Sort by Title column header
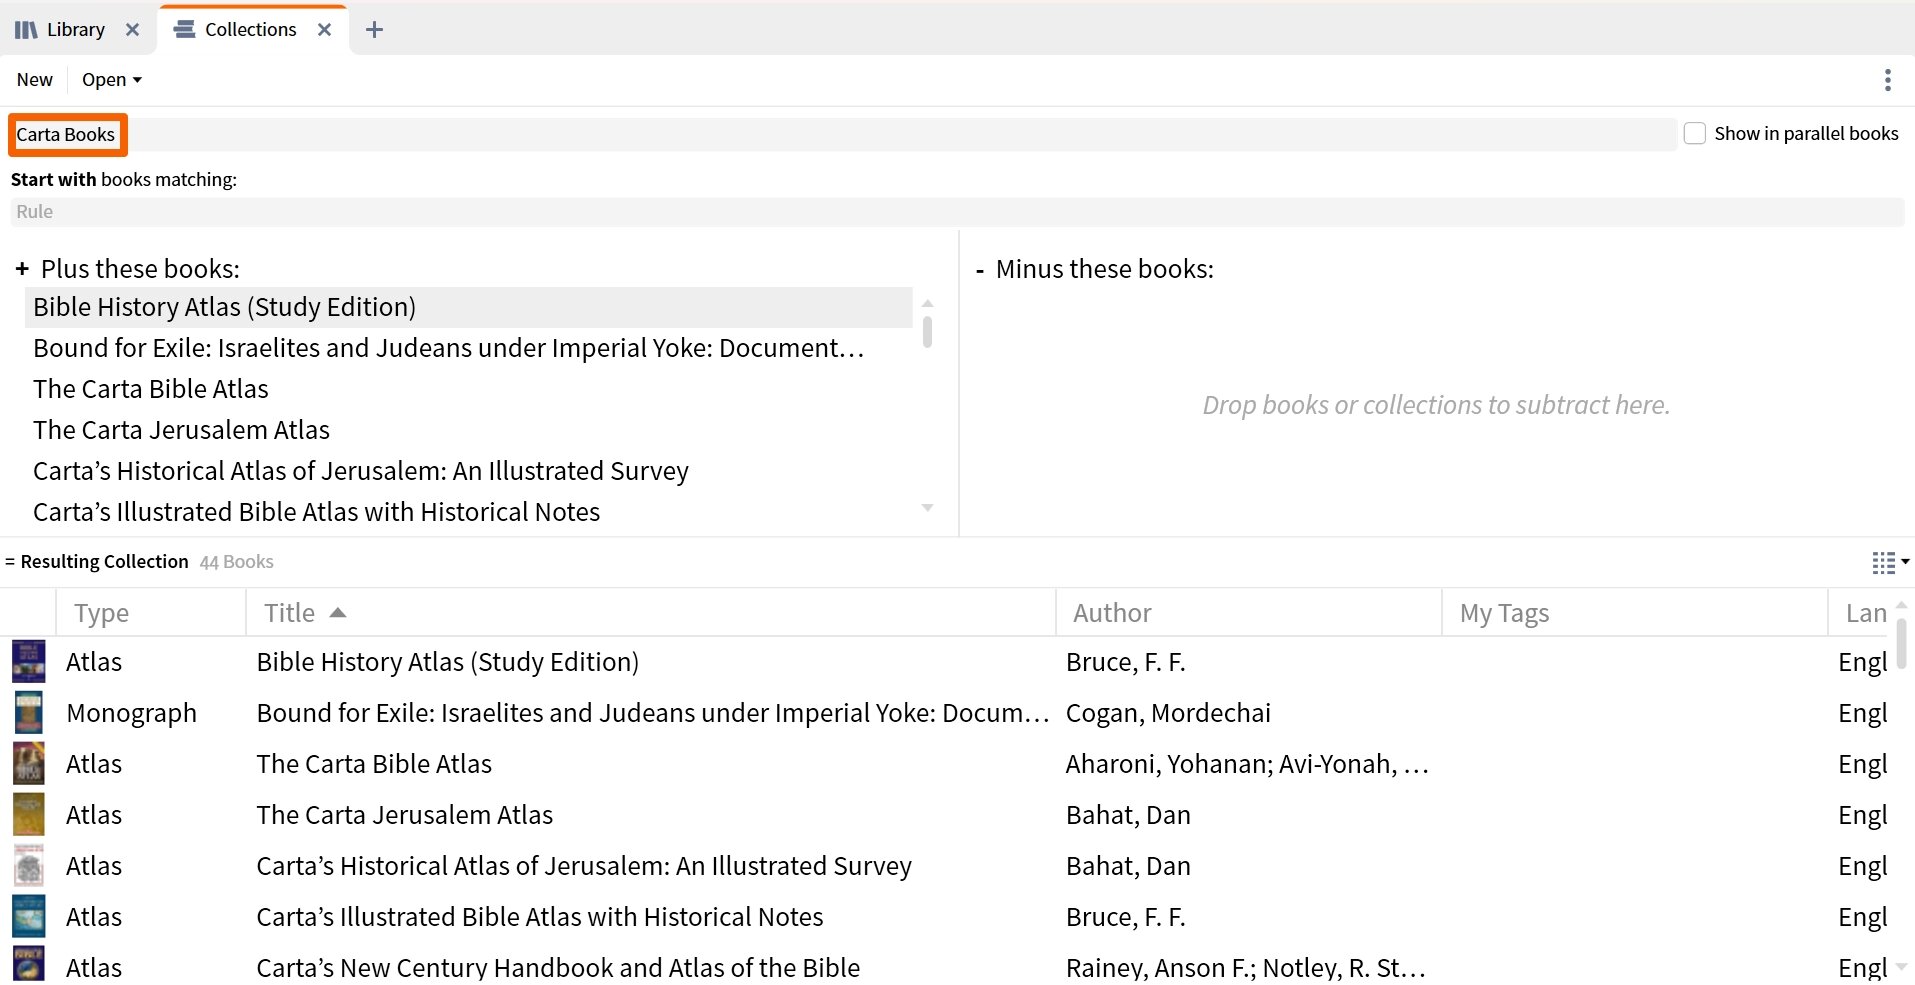The width and height of the screenshot is (1915, 985). pyautogui.click(x=650, y=613)
